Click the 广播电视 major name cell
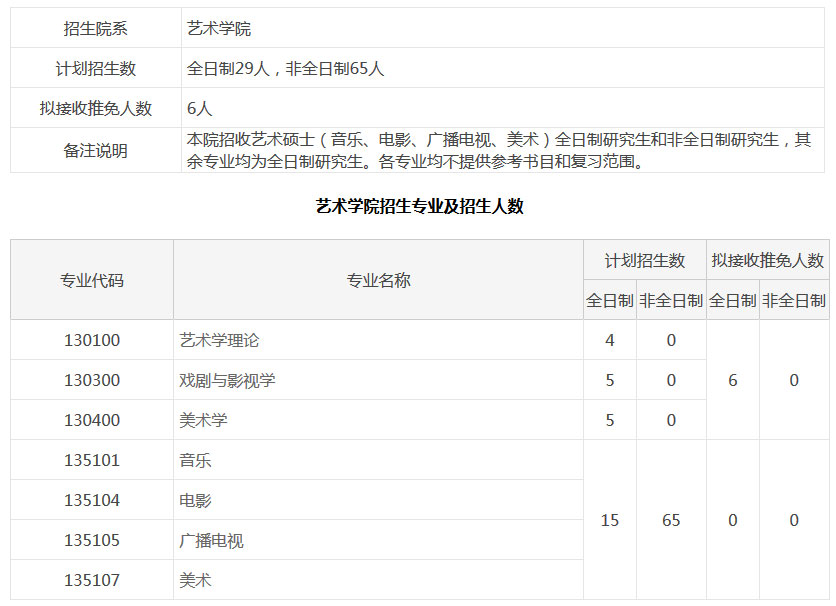Viewport: 836px width, 606px height. click(211, 540)
